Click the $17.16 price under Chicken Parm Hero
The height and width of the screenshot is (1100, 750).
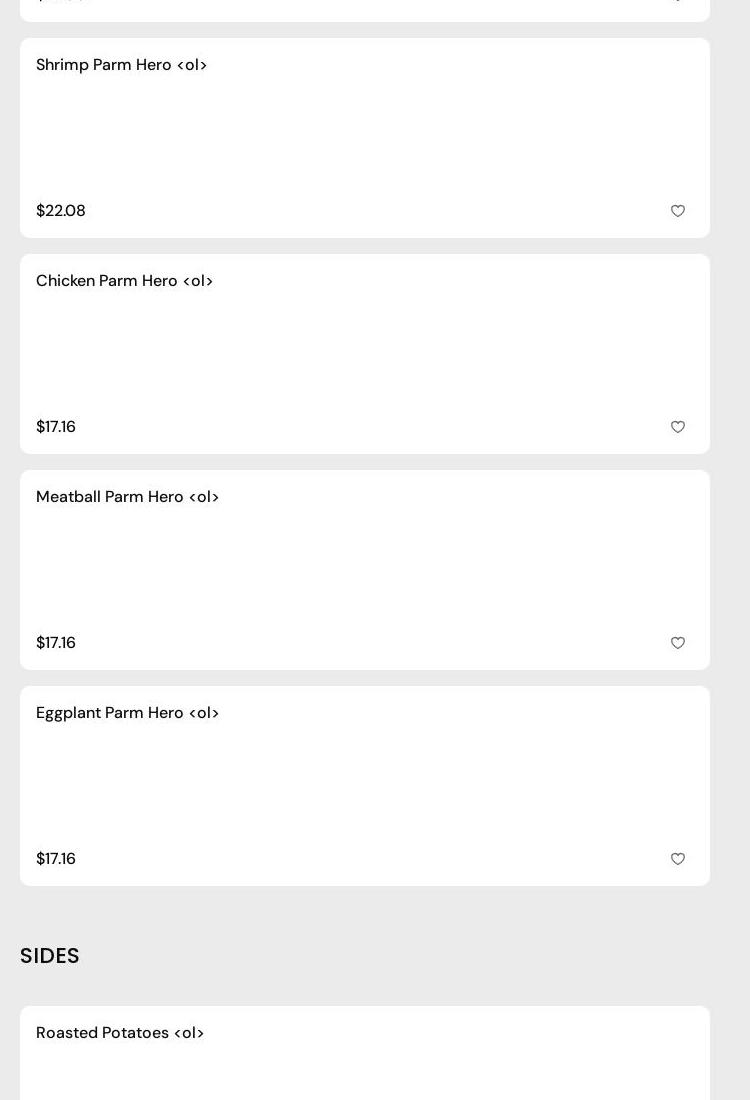(56, 427)
